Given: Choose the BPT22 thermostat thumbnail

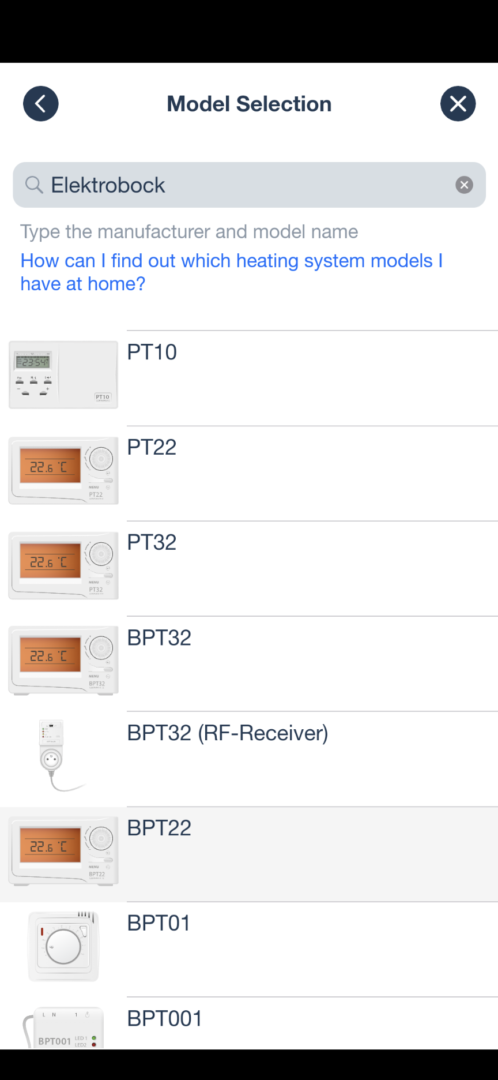Looking at the screenshot, I should [63, 851].
